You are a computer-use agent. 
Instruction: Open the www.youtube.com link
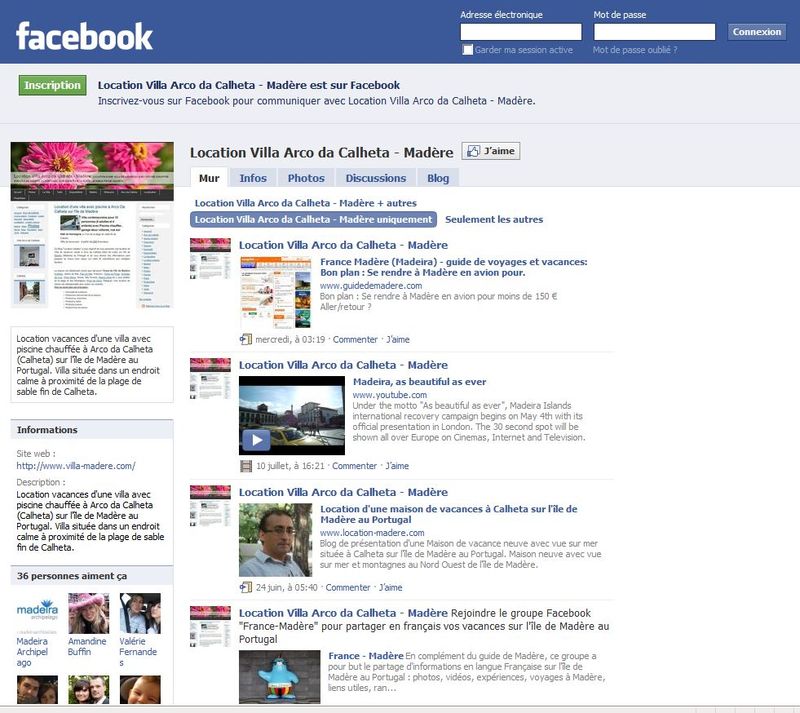(x=390, y=395)
